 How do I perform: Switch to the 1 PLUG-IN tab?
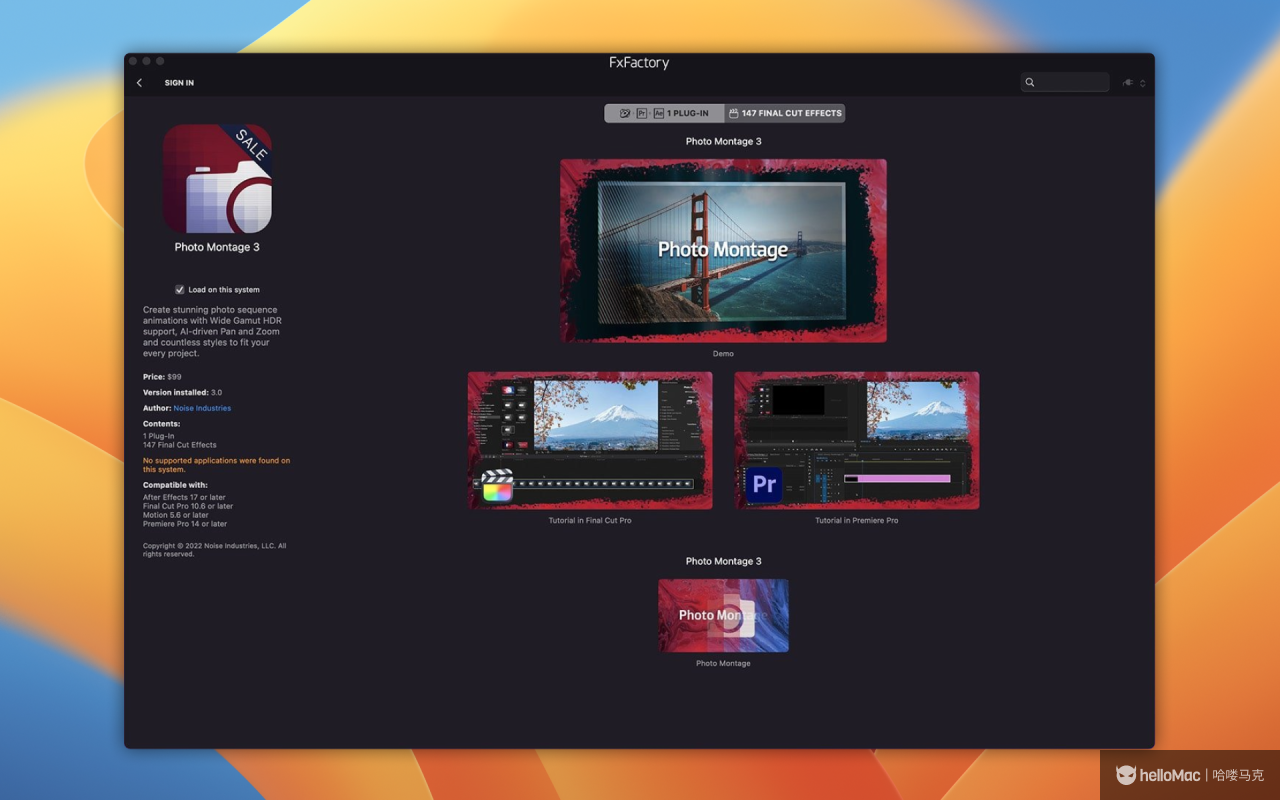tap(664, 113)
